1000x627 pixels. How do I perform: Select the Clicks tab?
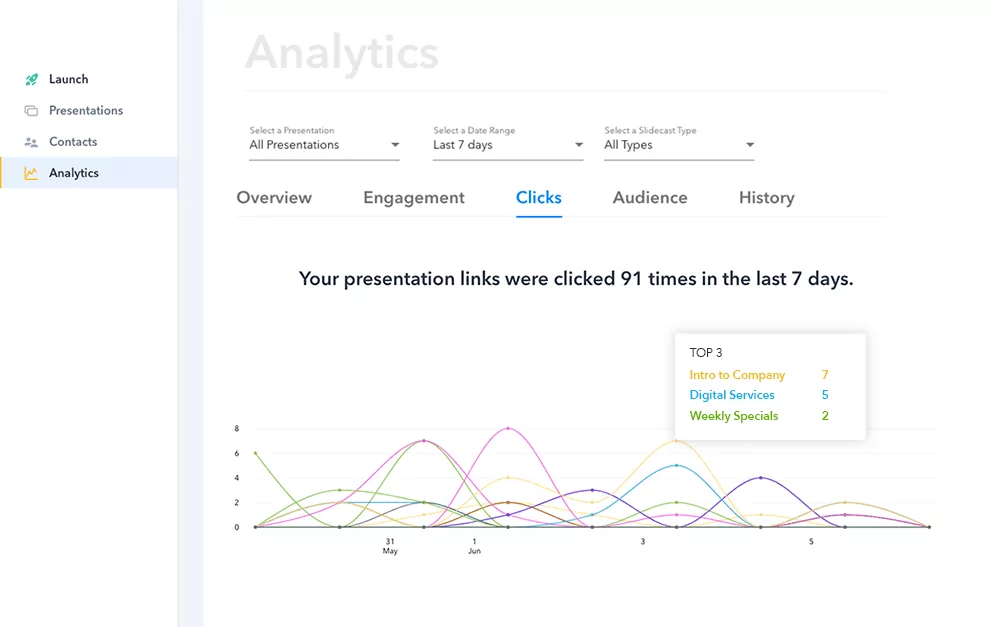539,198
